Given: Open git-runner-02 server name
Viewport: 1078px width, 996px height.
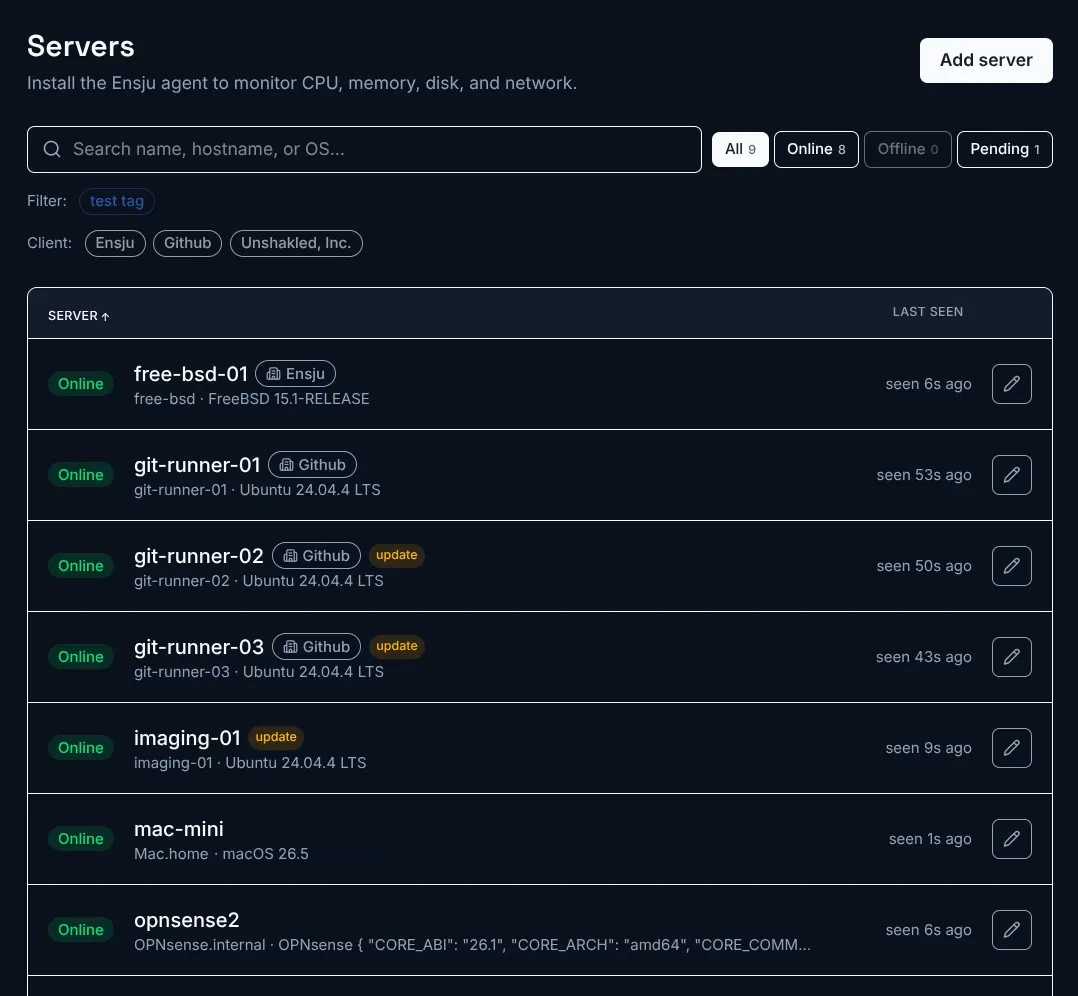Looking at the screenshot, I should [x=199, y=556].
